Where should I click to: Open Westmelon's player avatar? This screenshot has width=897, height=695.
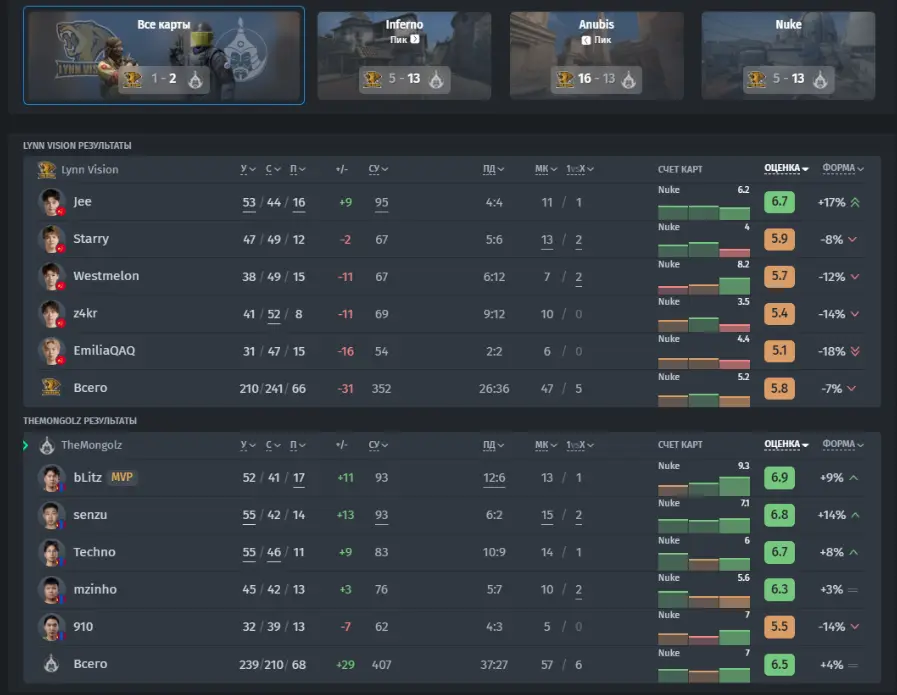pos(51,276)
